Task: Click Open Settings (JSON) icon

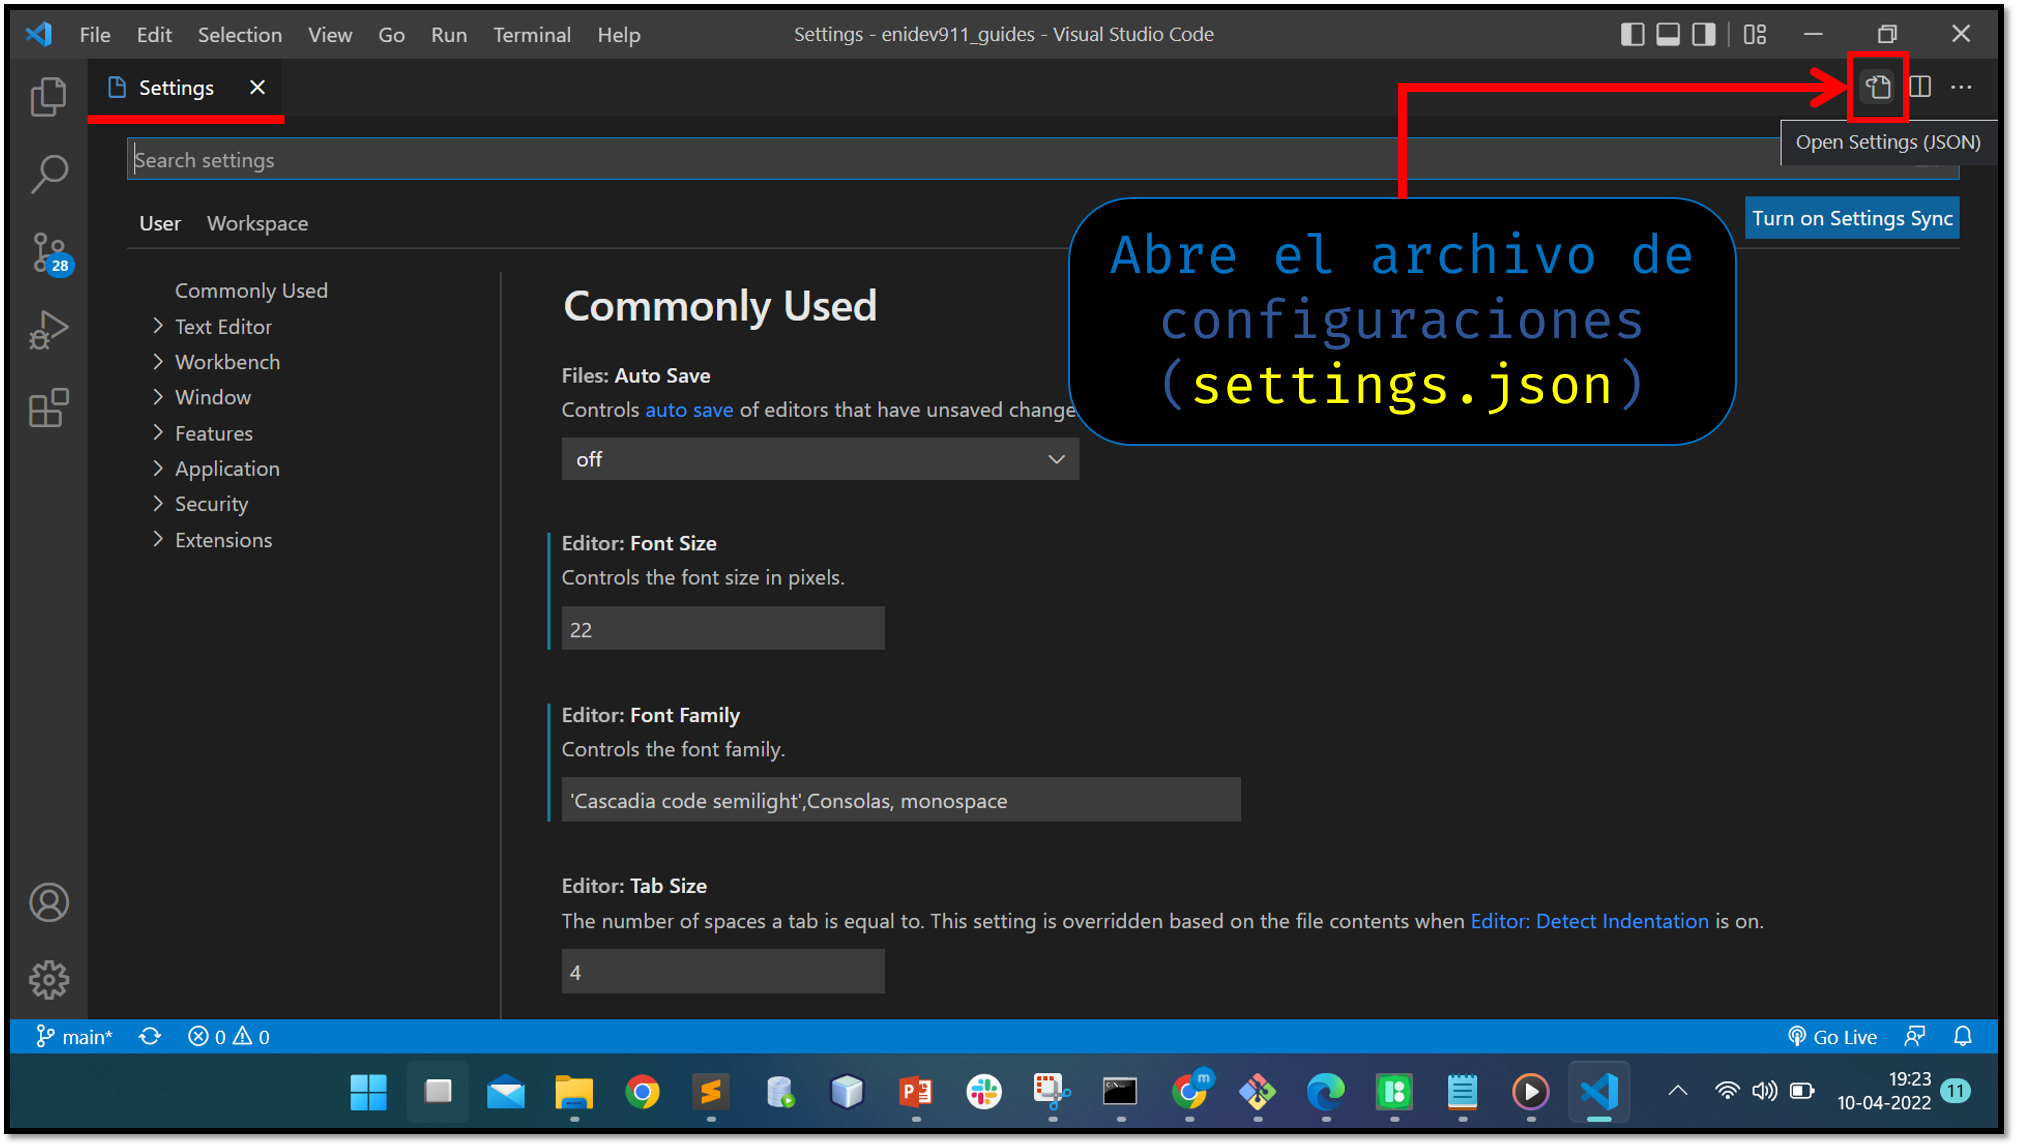Action: 1878,87
